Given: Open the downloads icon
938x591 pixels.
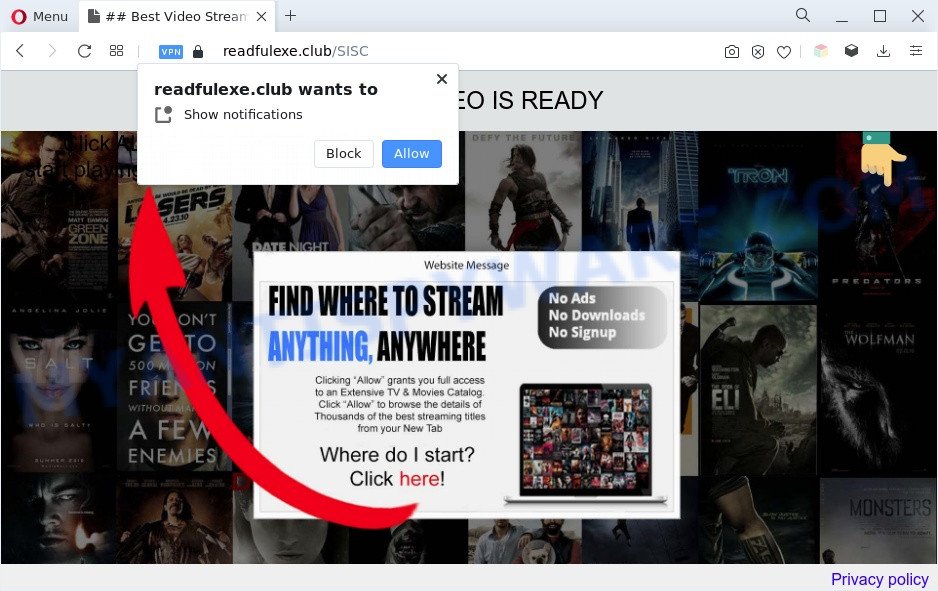Looking at the screenshot, I should pos(883,51).
